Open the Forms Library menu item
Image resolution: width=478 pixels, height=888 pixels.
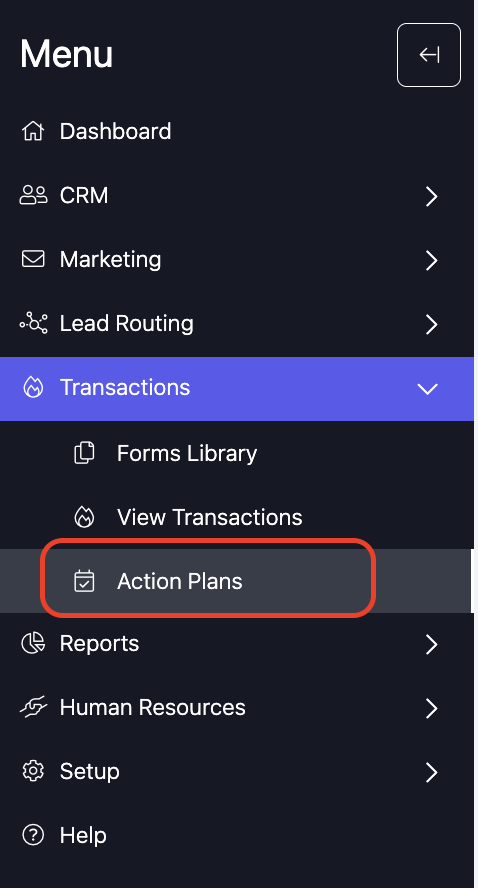pos(237,453)
